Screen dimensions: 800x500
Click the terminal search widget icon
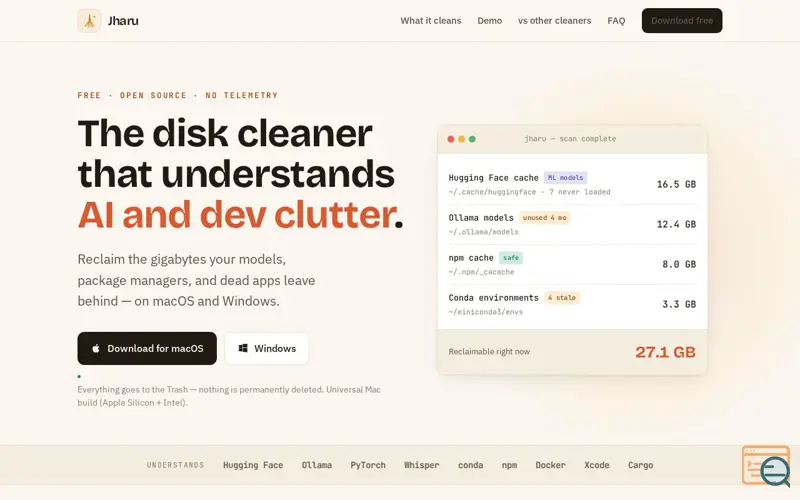pos(766,465)
